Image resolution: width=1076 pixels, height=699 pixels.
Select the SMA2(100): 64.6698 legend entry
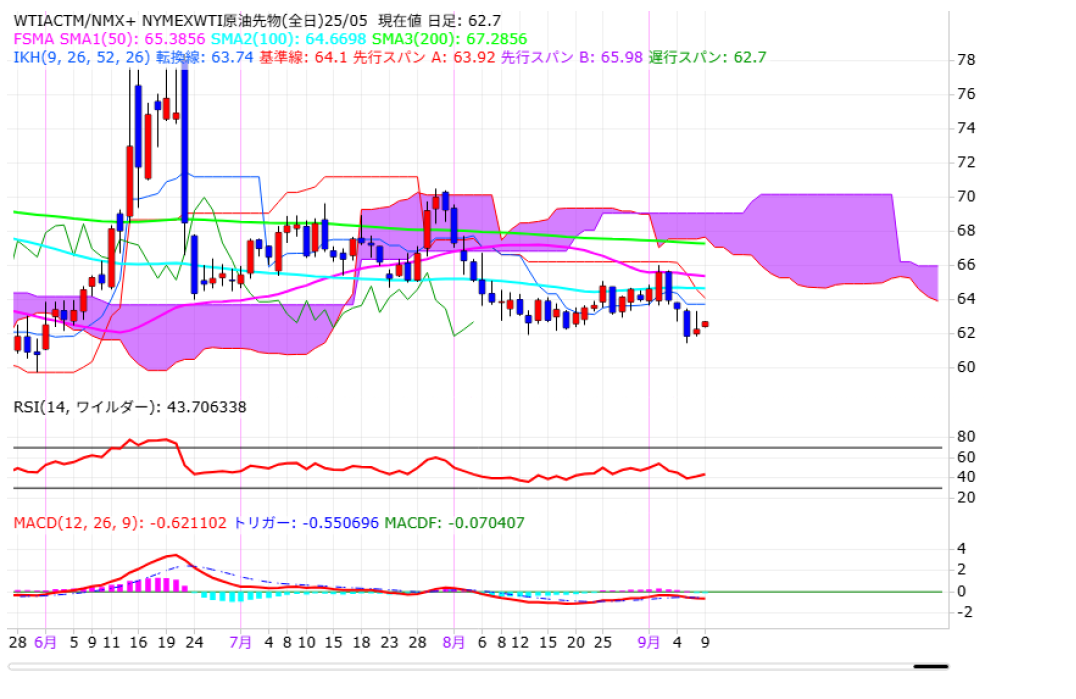(x=288, y=39)
